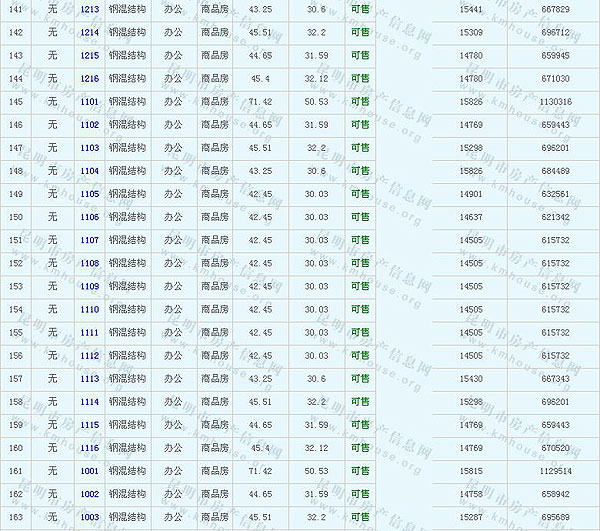Open details for room 1216
600x531 pixels.
tap(89, 78)
